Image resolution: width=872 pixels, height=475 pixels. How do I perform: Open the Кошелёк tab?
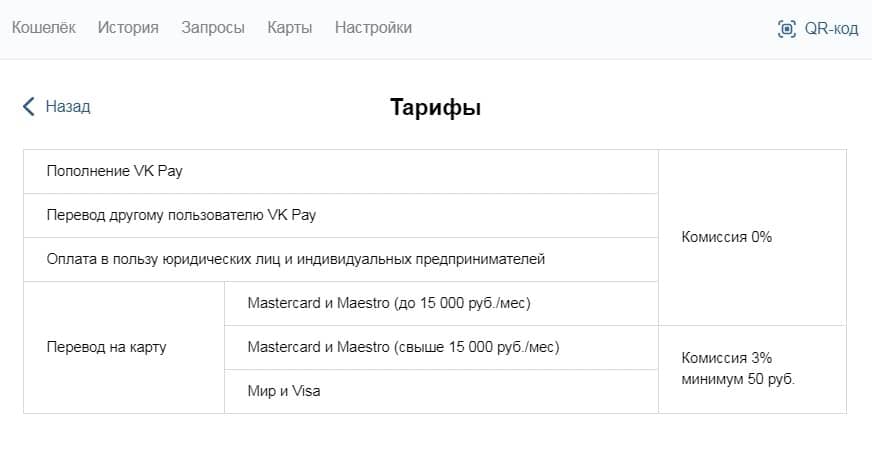click(x=43, y=27)
